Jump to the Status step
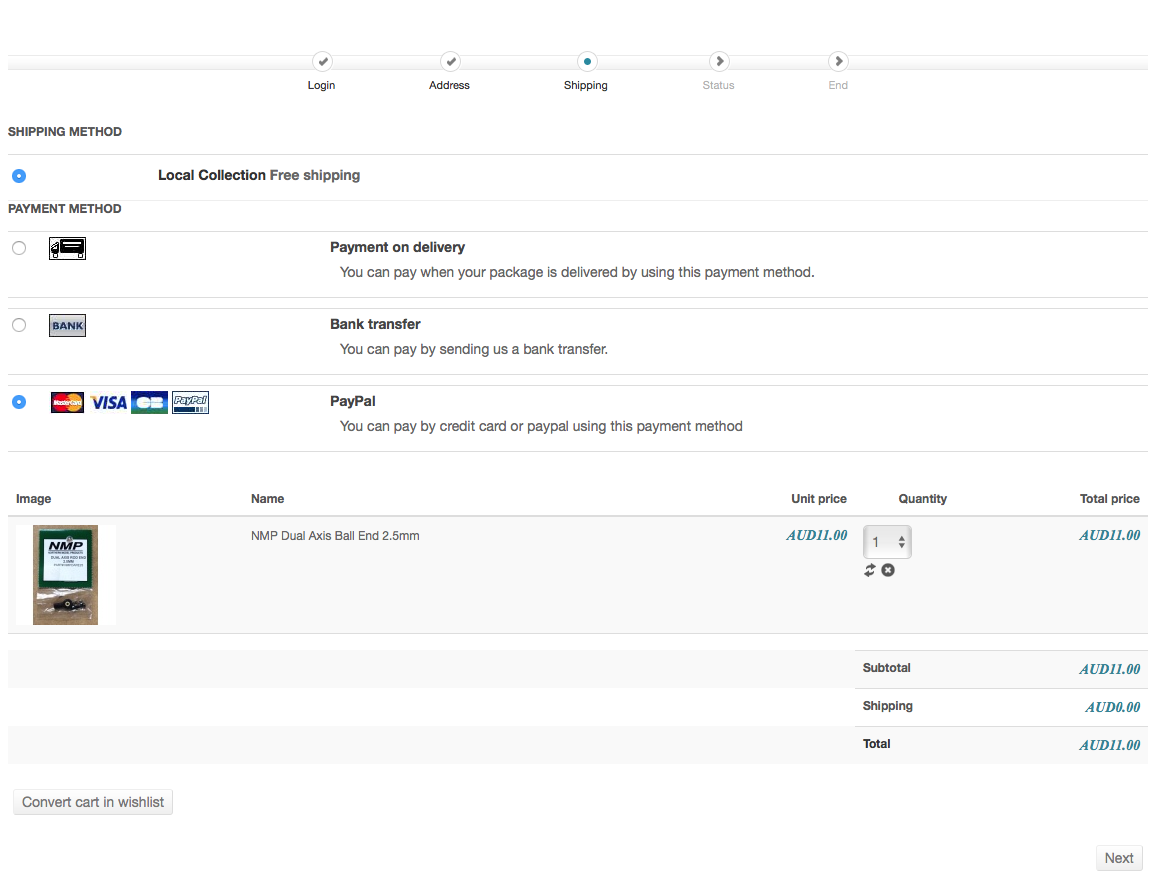This screenshot has height=886, width=1161. 719,62
